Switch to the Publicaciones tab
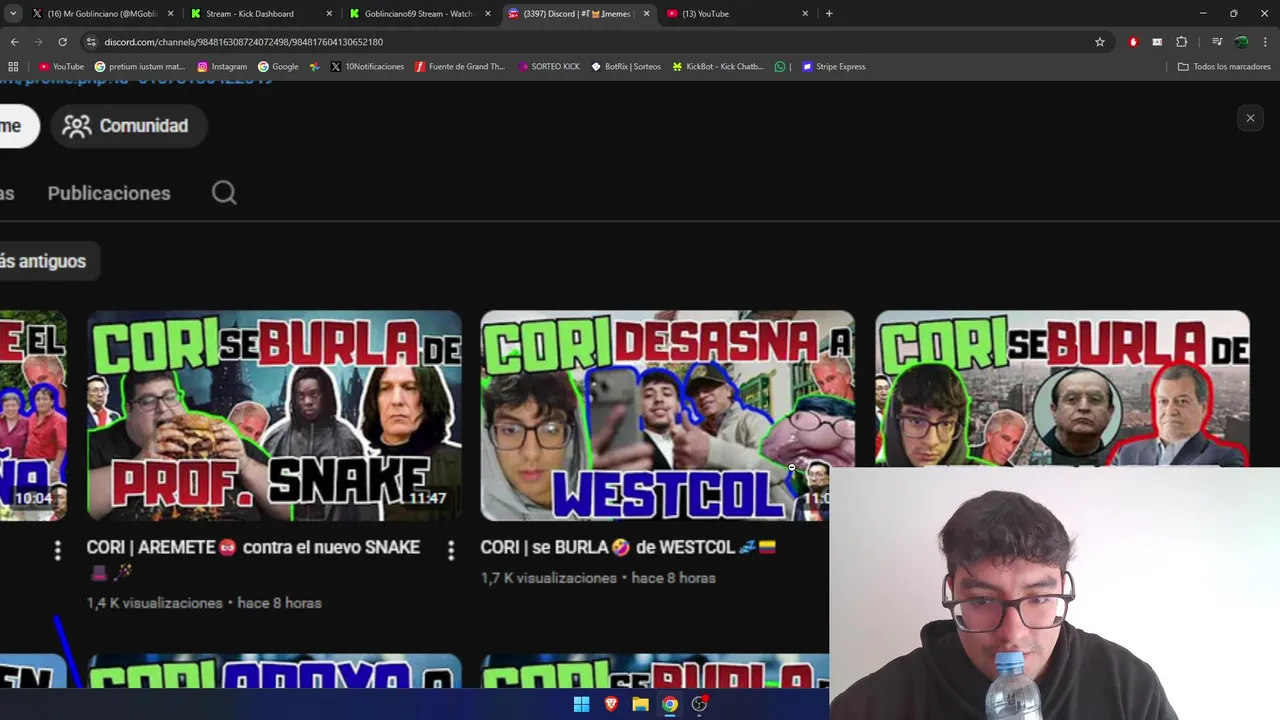The image size is (1280, 720). click(109, 193)
